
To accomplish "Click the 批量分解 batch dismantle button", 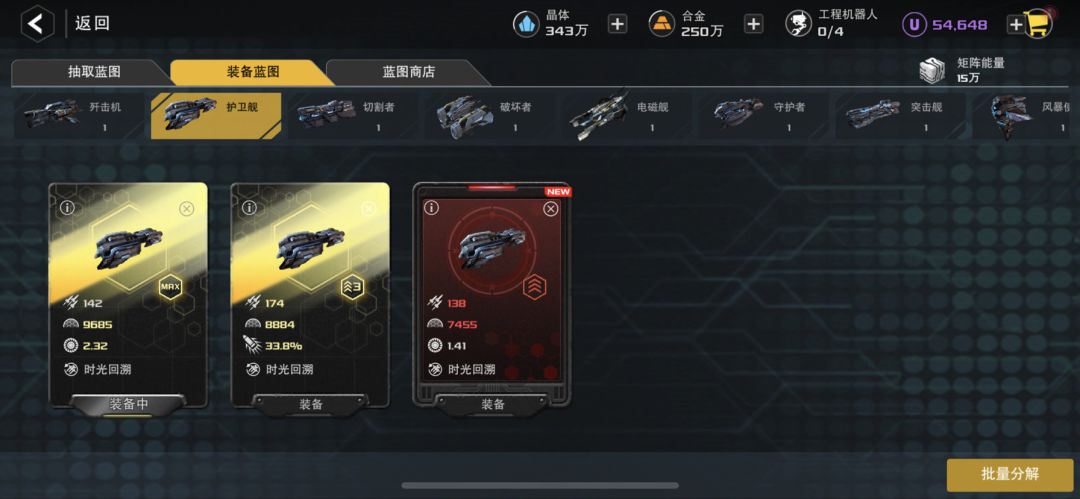I will point(1010,474).
